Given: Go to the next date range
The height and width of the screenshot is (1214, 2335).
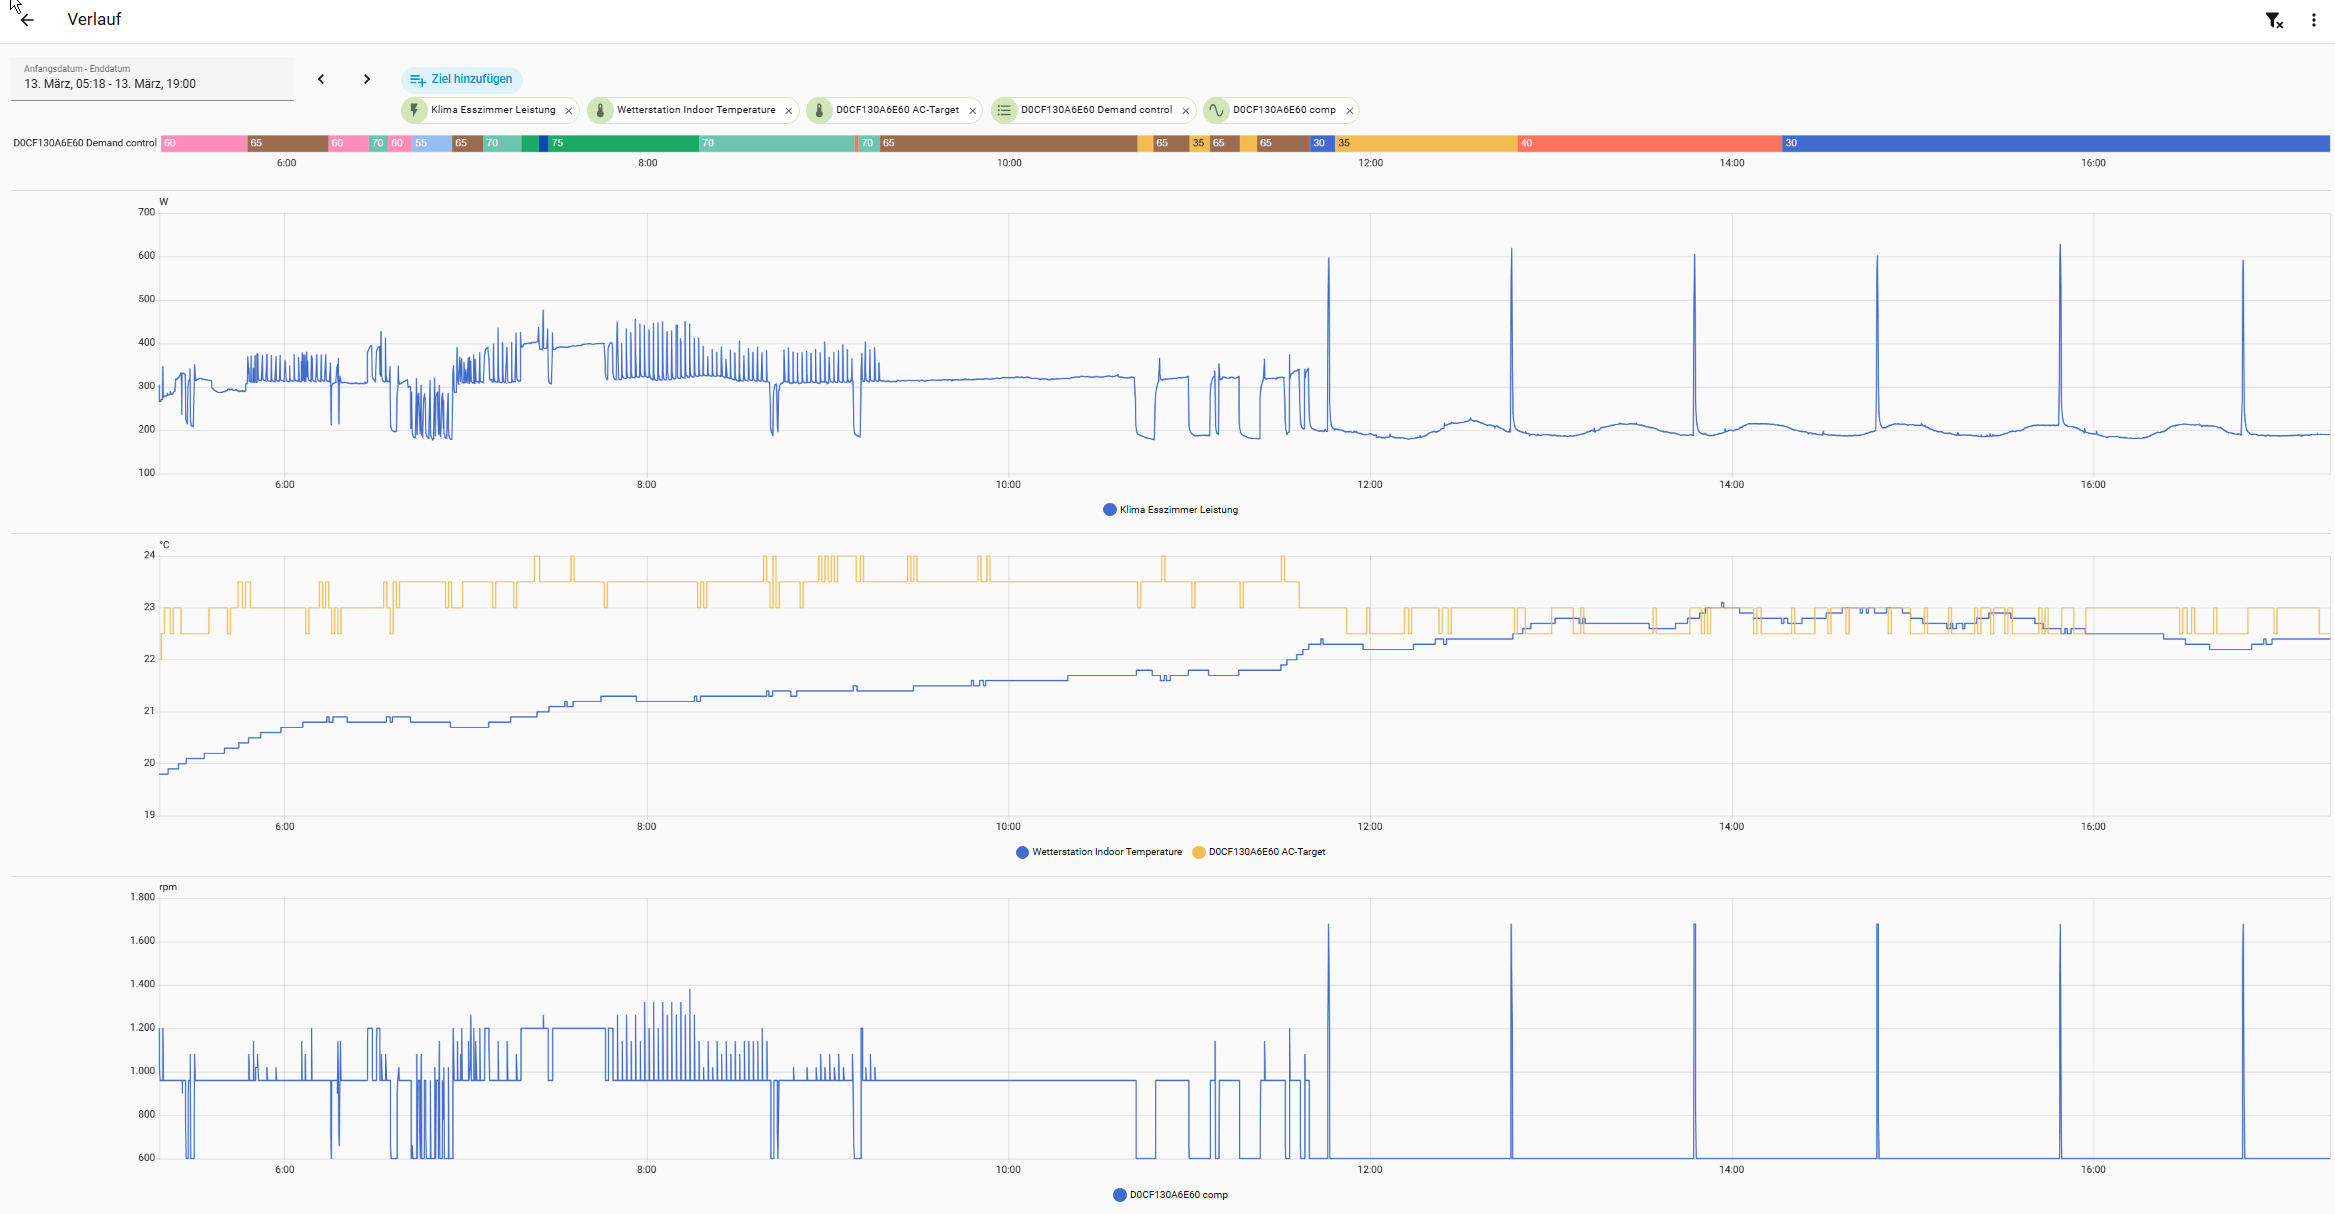Looking at the screenshot, I should (367, 79).
